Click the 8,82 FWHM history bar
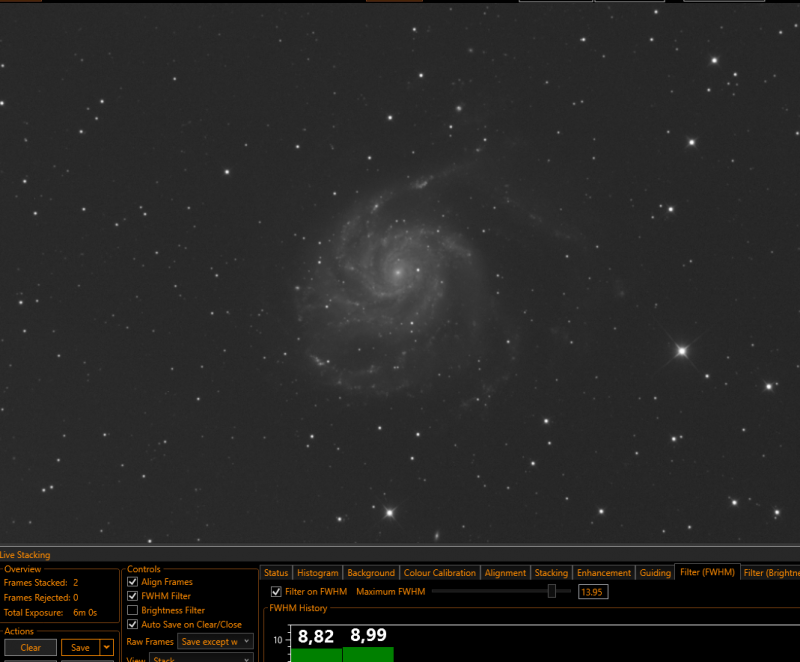Image resolution: width=800 pixels, height=662 pixels. pos(316,654)
